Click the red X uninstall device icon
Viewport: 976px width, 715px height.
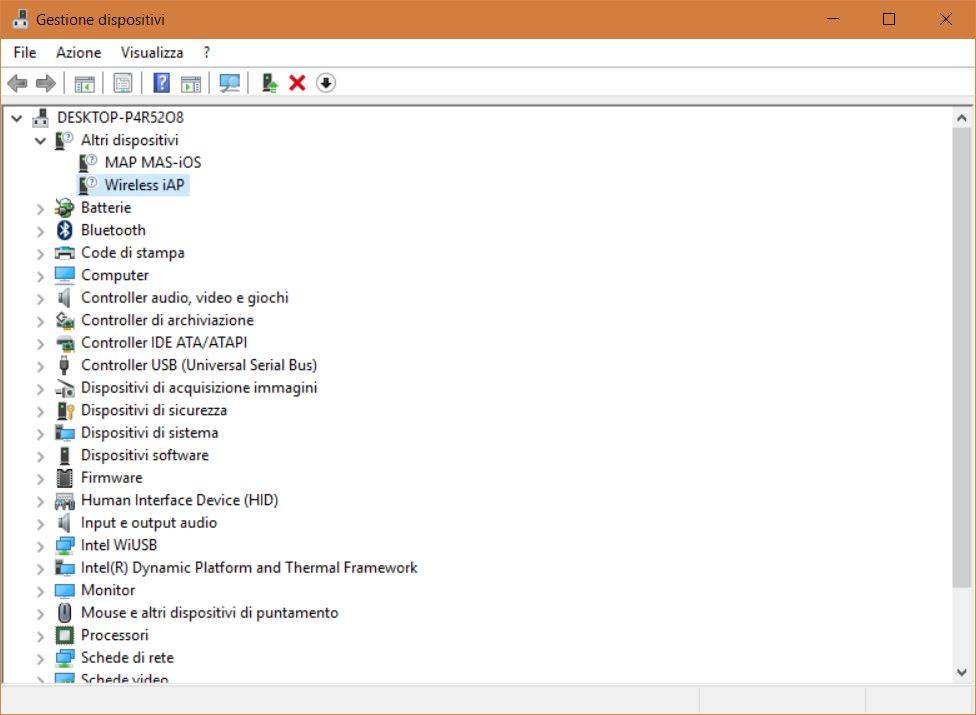coord(297,83)
